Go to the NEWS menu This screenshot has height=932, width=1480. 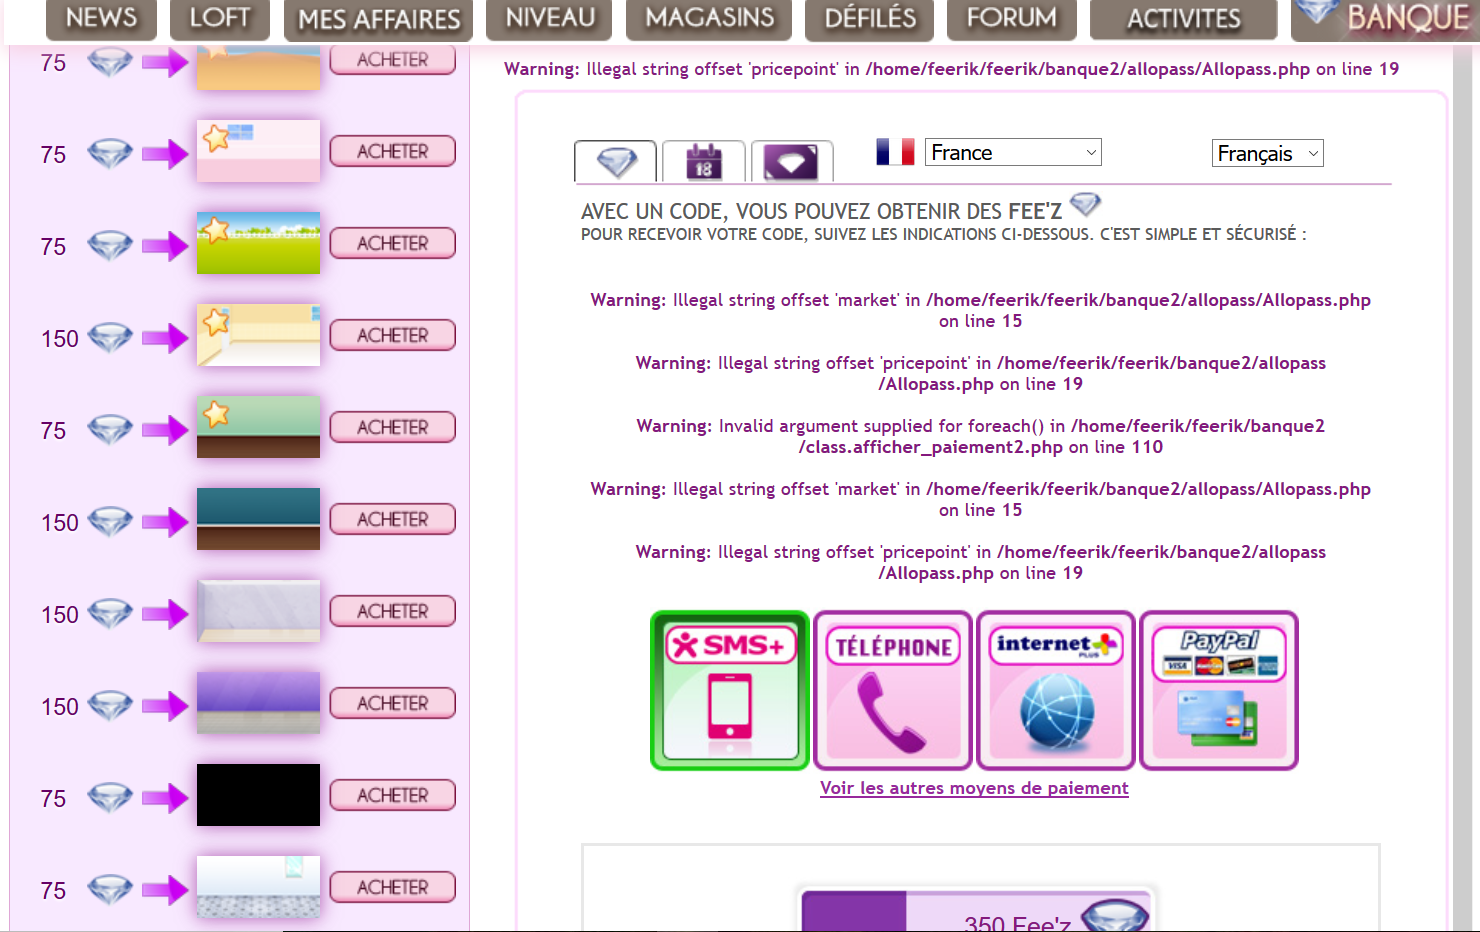point(101,18)
